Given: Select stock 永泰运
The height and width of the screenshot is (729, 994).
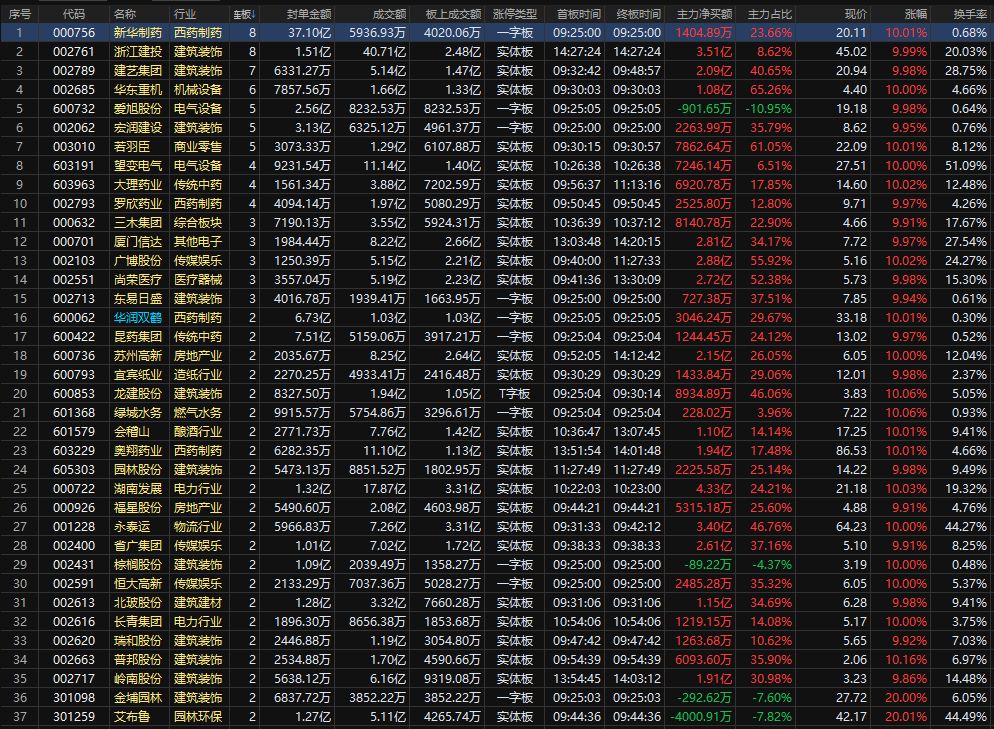Looking at the screenshot, I should coord(132,527).
